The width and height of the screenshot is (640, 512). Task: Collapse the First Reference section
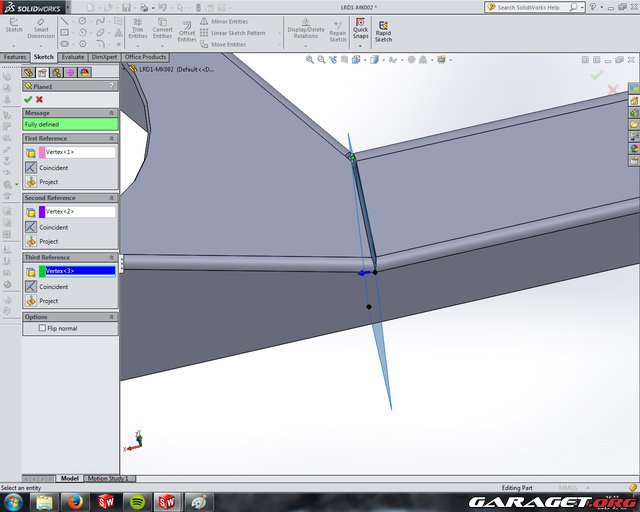coord(113,138)
